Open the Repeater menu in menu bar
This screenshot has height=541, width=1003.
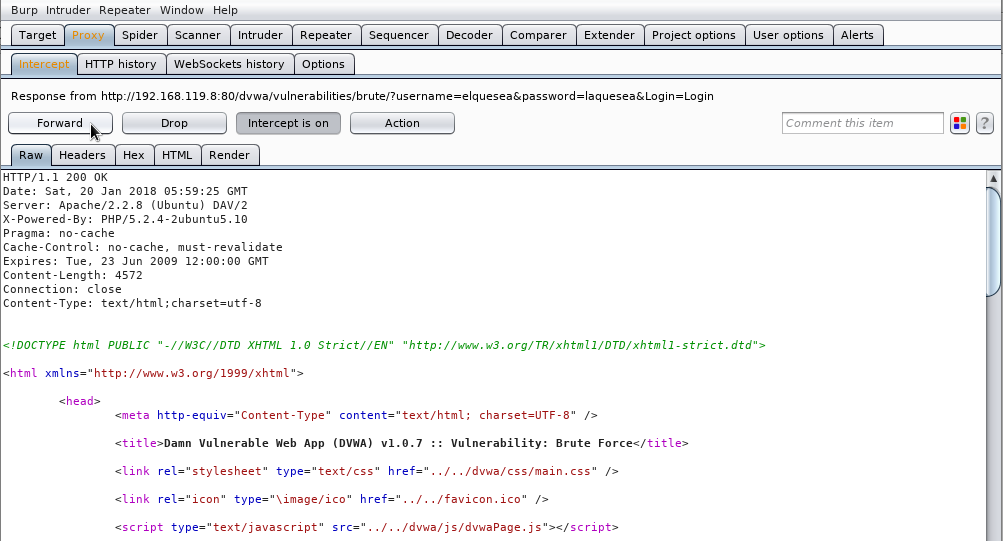click(x=125, y=10)
